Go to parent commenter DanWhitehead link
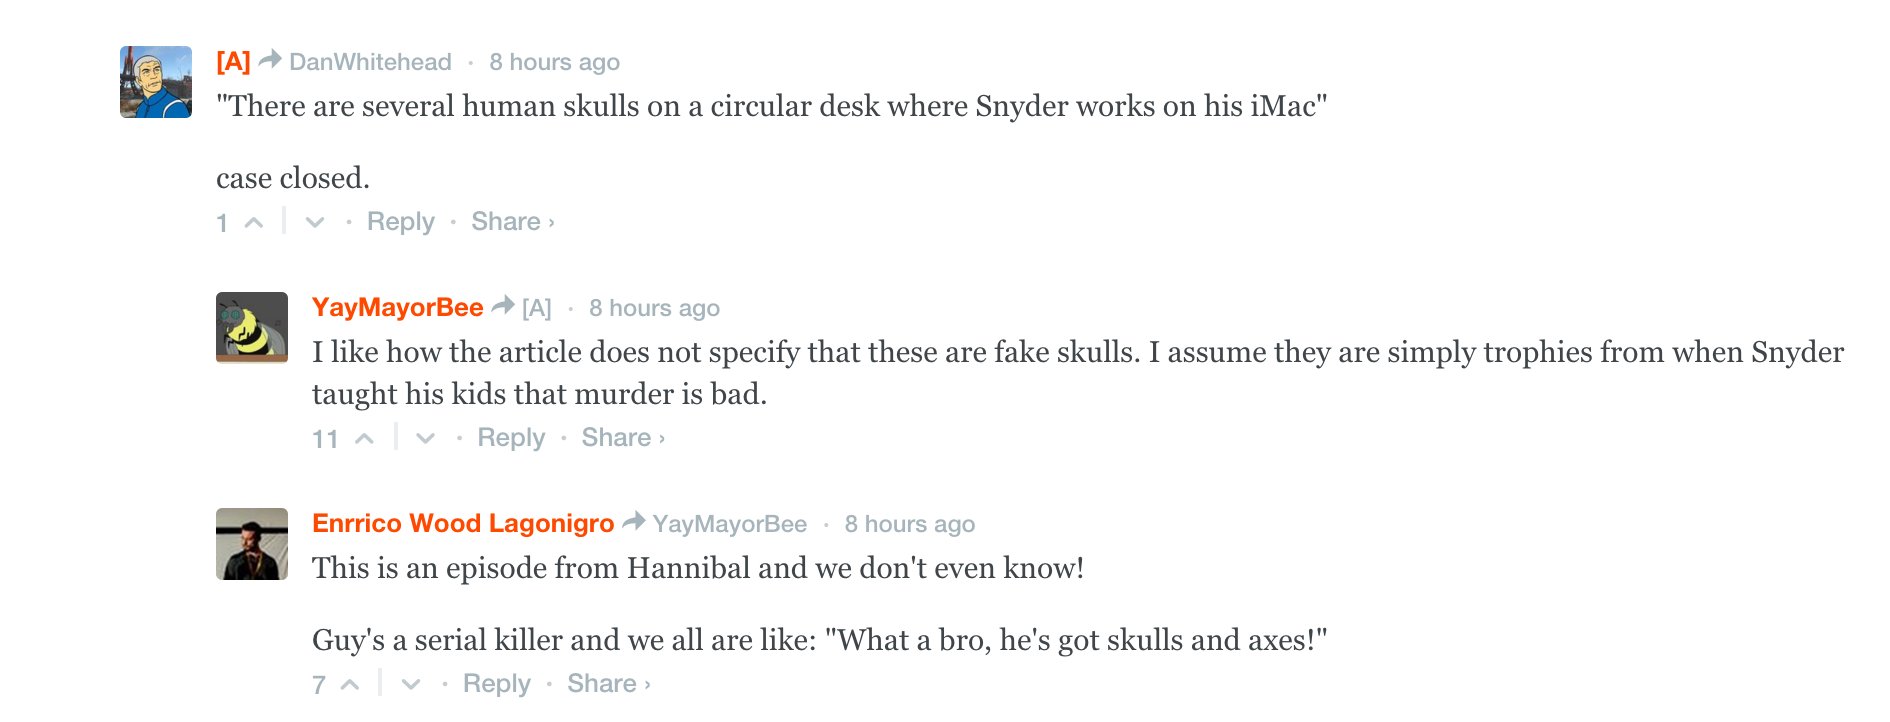The image size is (1890, 722). [370, 62]
